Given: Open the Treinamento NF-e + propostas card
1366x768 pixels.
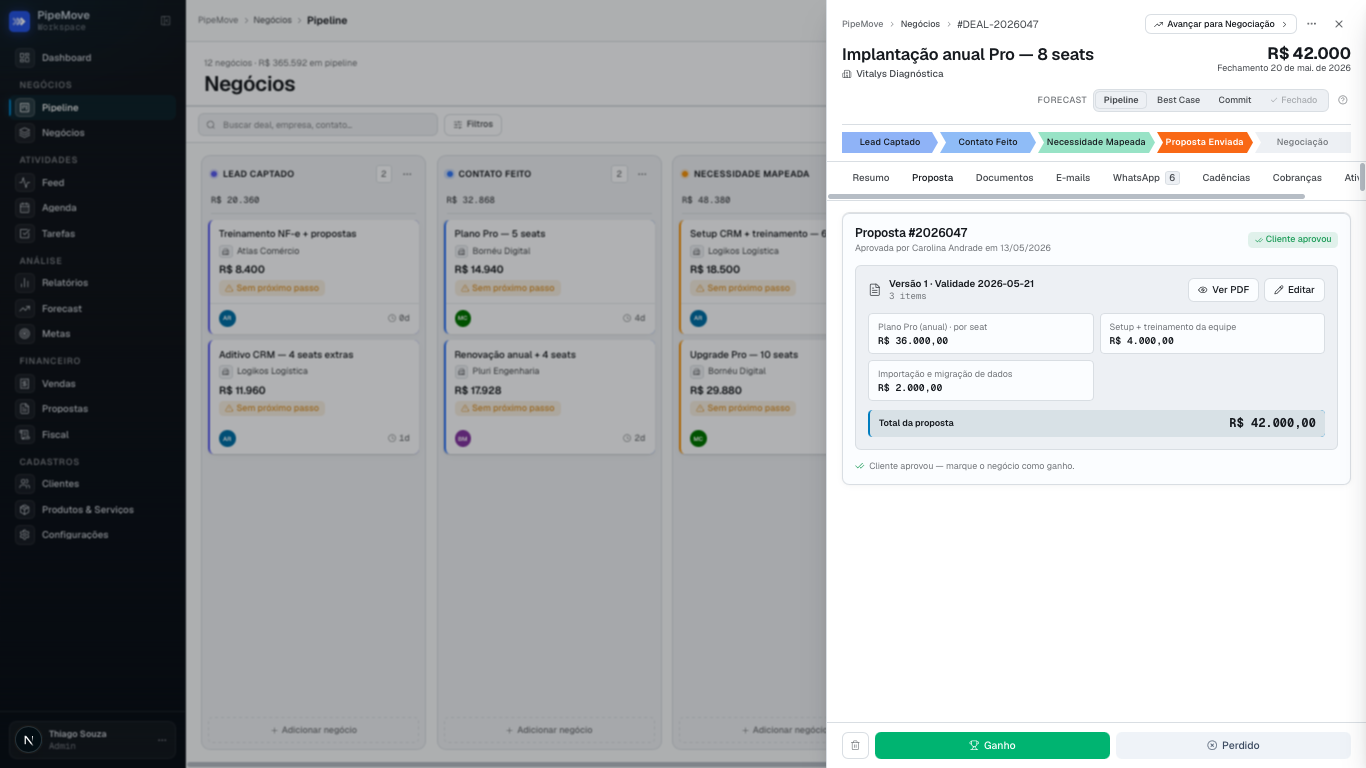Looking at the screenshot, I should [314, 276].
